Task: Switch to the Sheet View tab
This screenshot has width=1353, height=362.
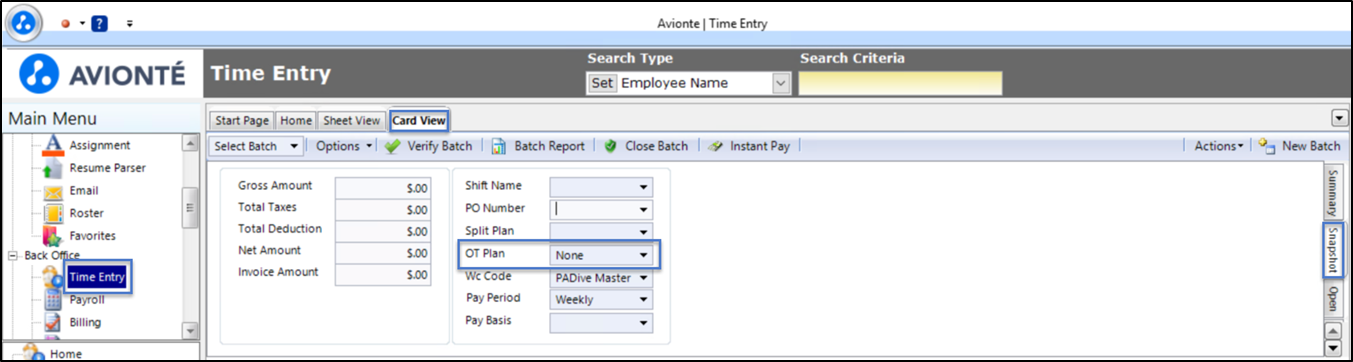Action: click(352, 120)
